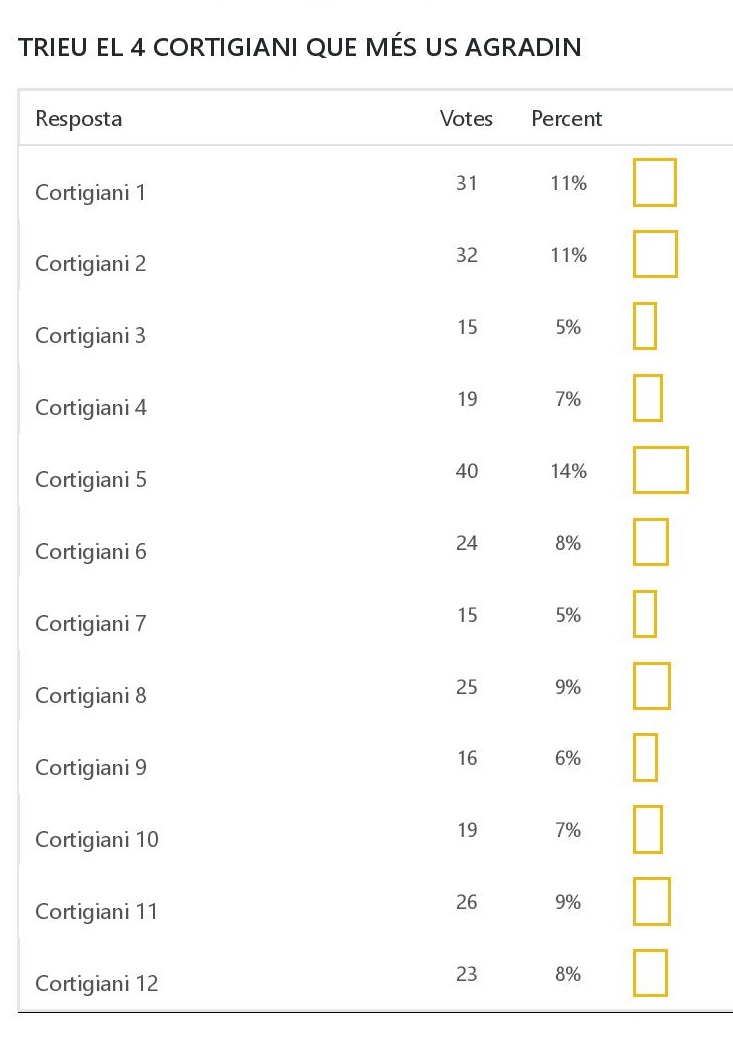
Task: Select the percent bar of Cortigiani 11
Action: pos(651,902)
